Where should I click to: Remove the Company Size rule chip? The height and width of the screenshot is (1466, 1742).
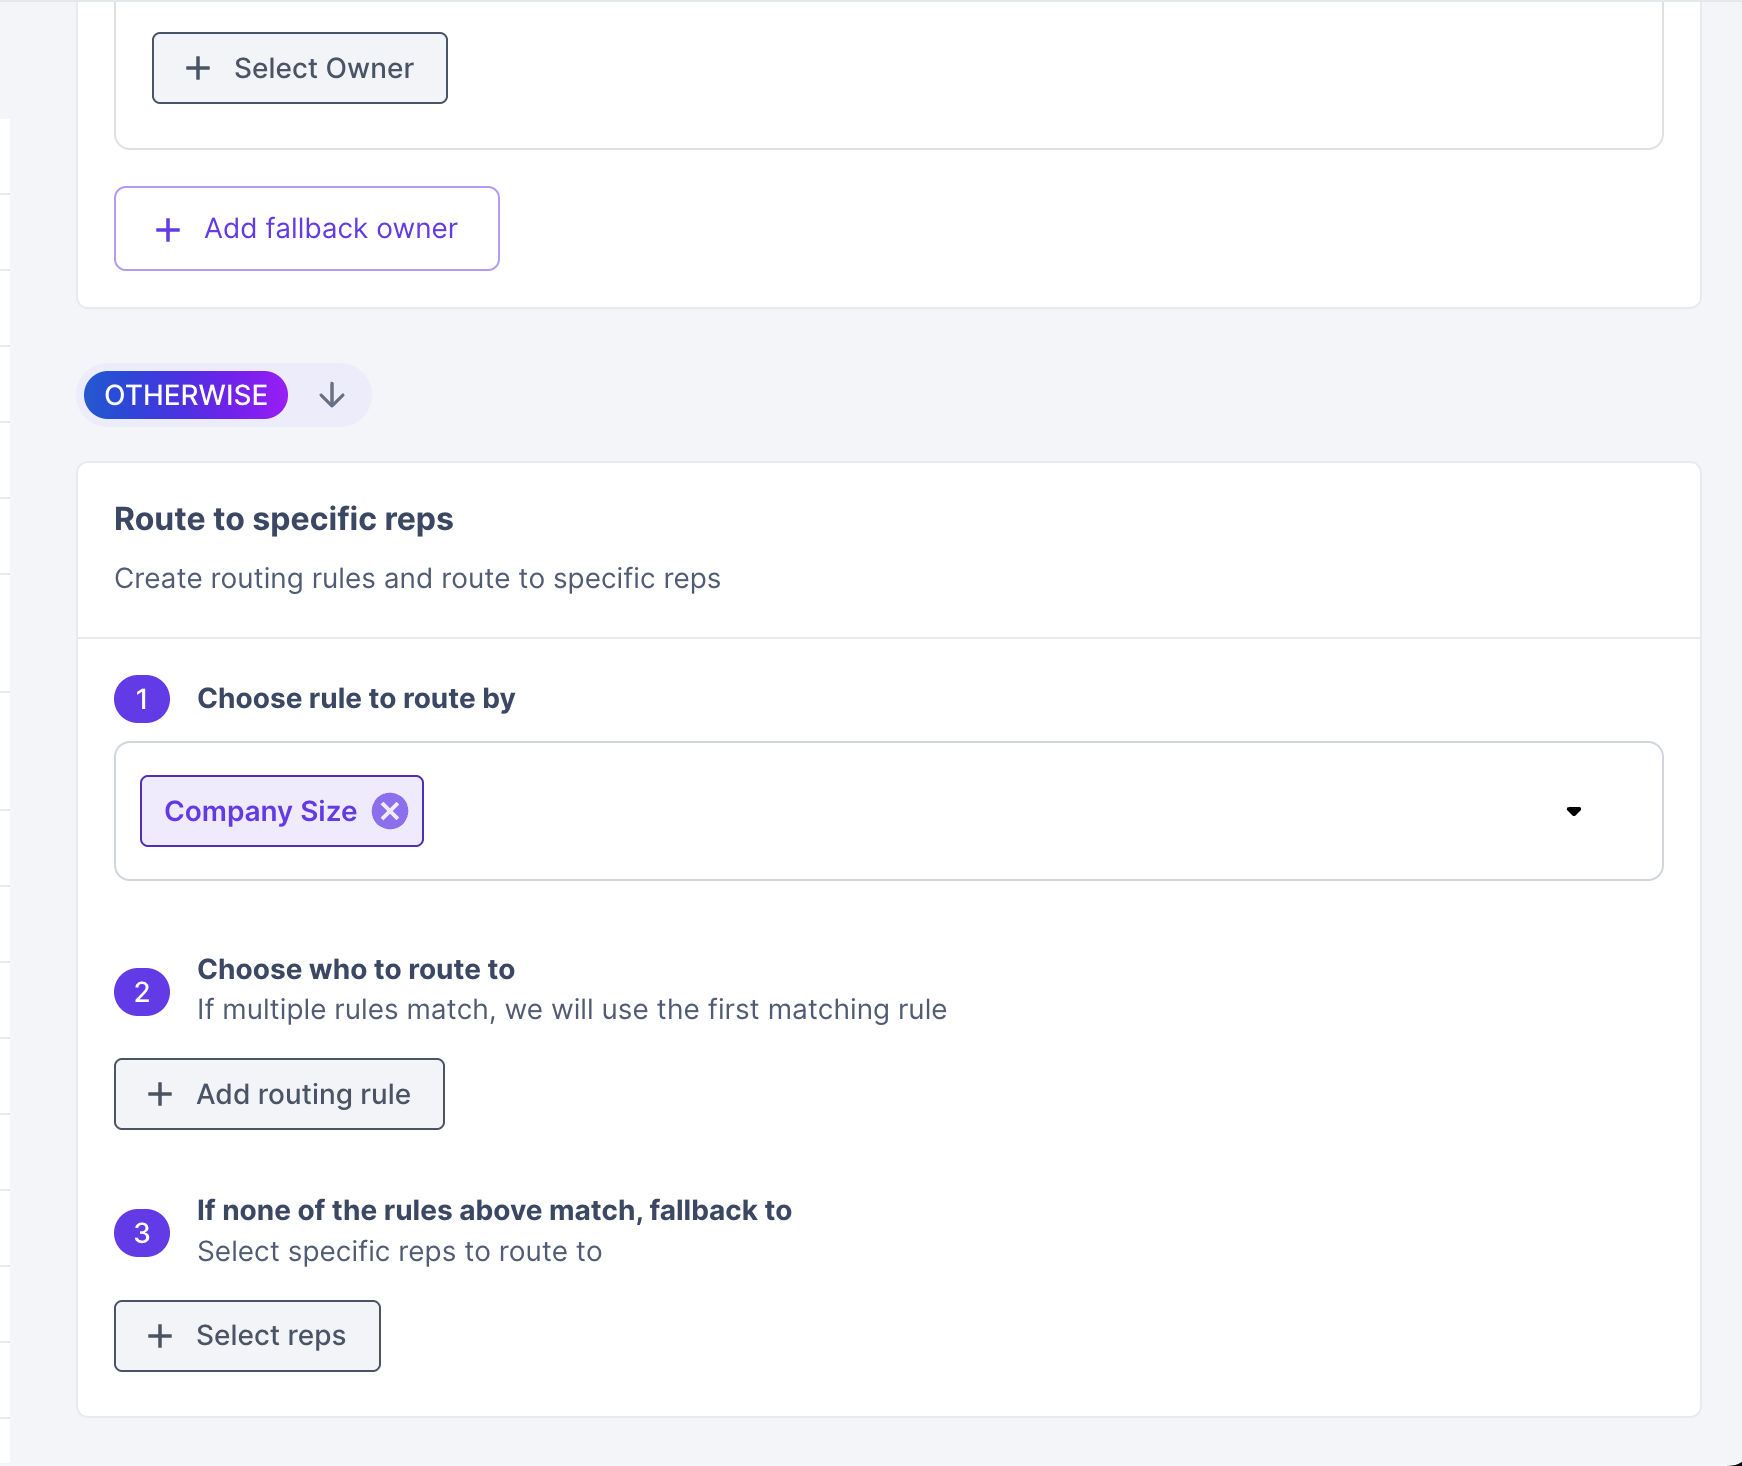click(390, 811)
